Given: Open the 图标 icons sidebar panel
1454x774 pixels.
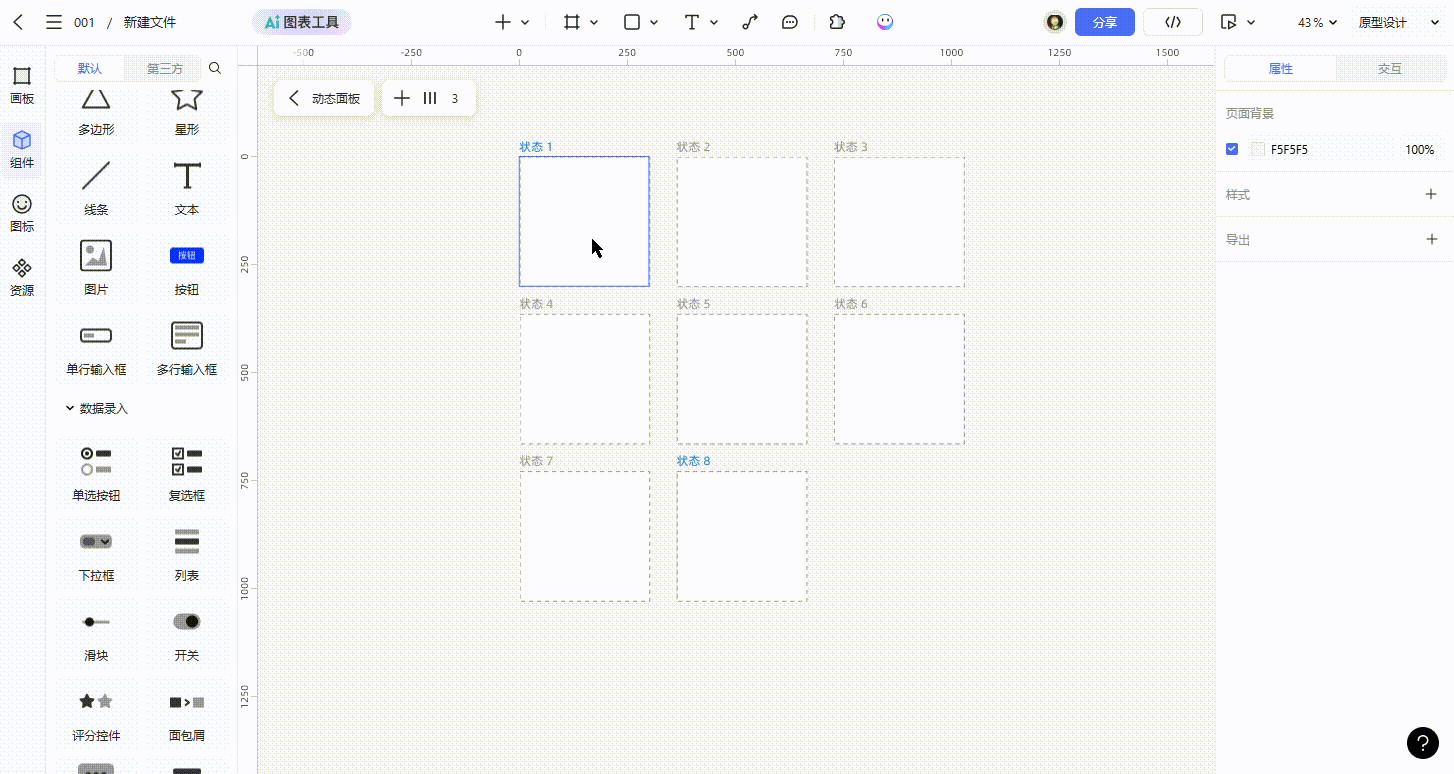Looking at the screenshot, I should click(x=22, y=212).
